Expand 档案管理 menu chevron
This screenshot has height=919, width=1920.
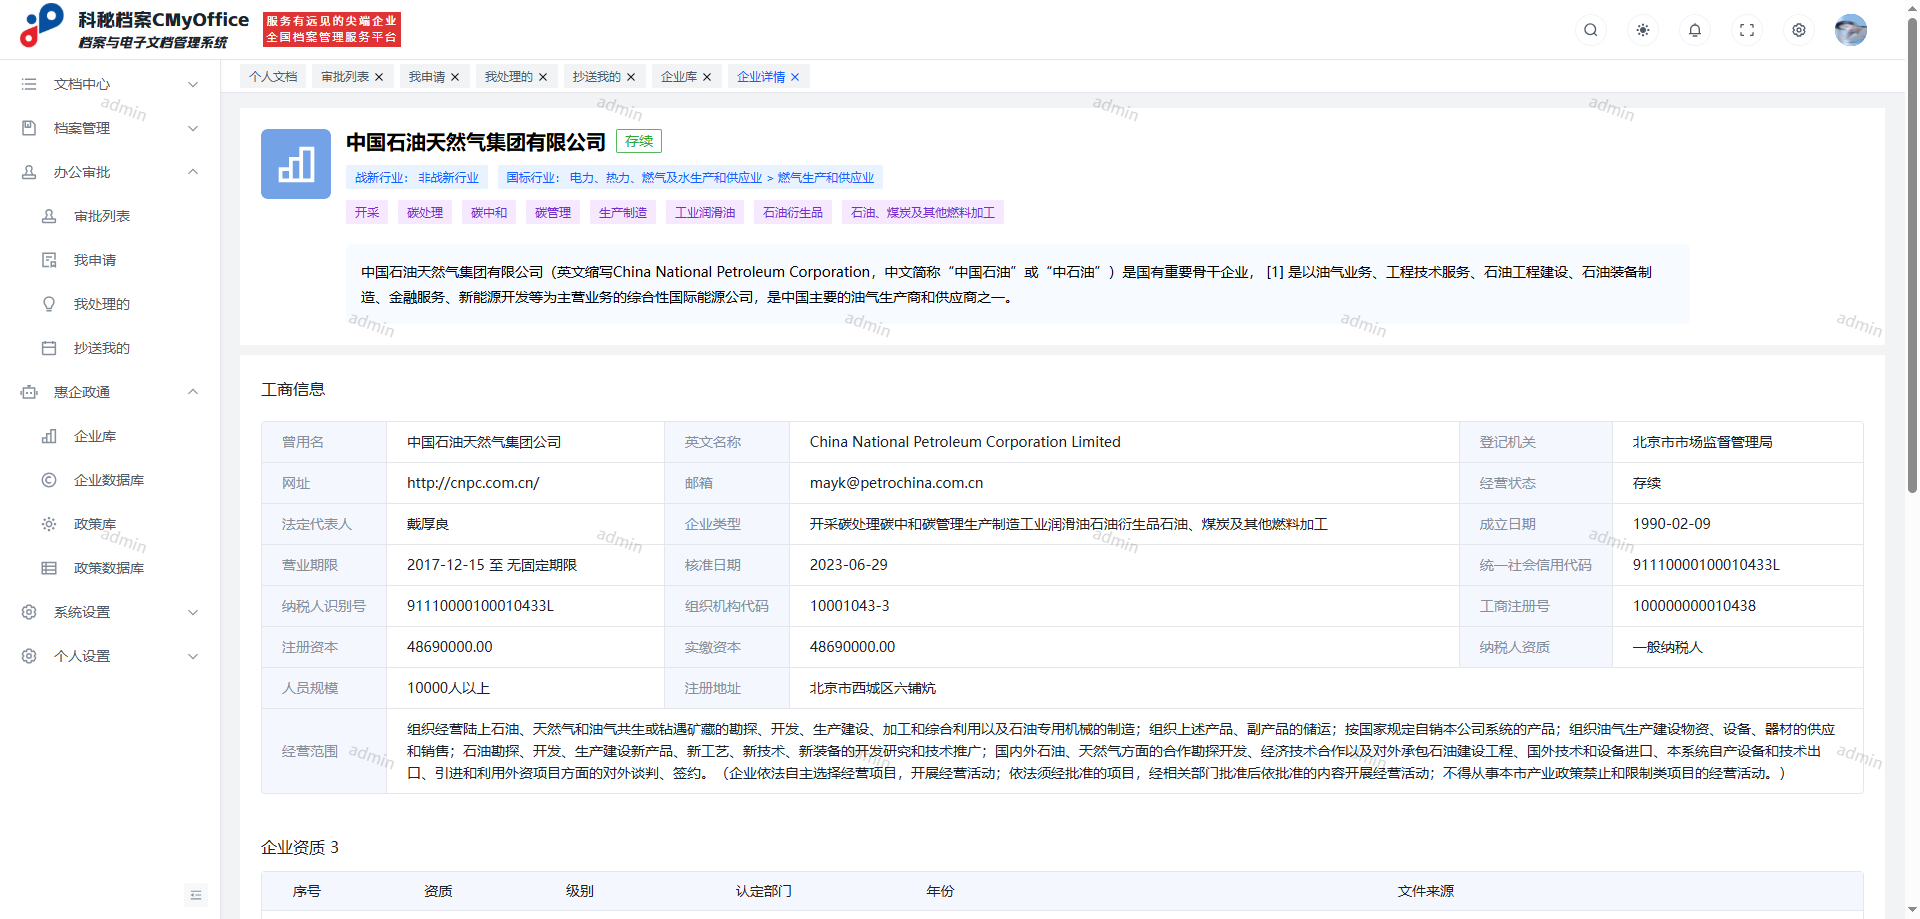(x=193, y=128)
